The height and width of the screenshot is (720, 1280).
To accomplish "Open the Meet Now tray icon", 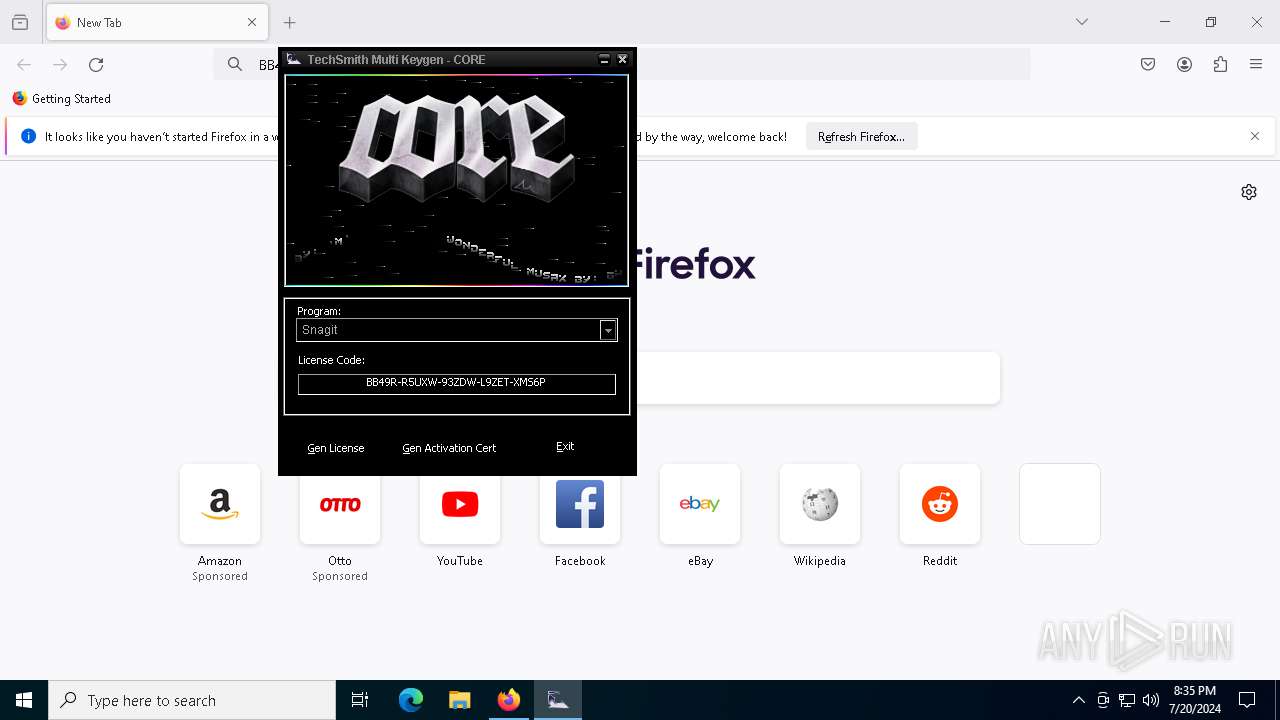I will (x=1103, y=701).
